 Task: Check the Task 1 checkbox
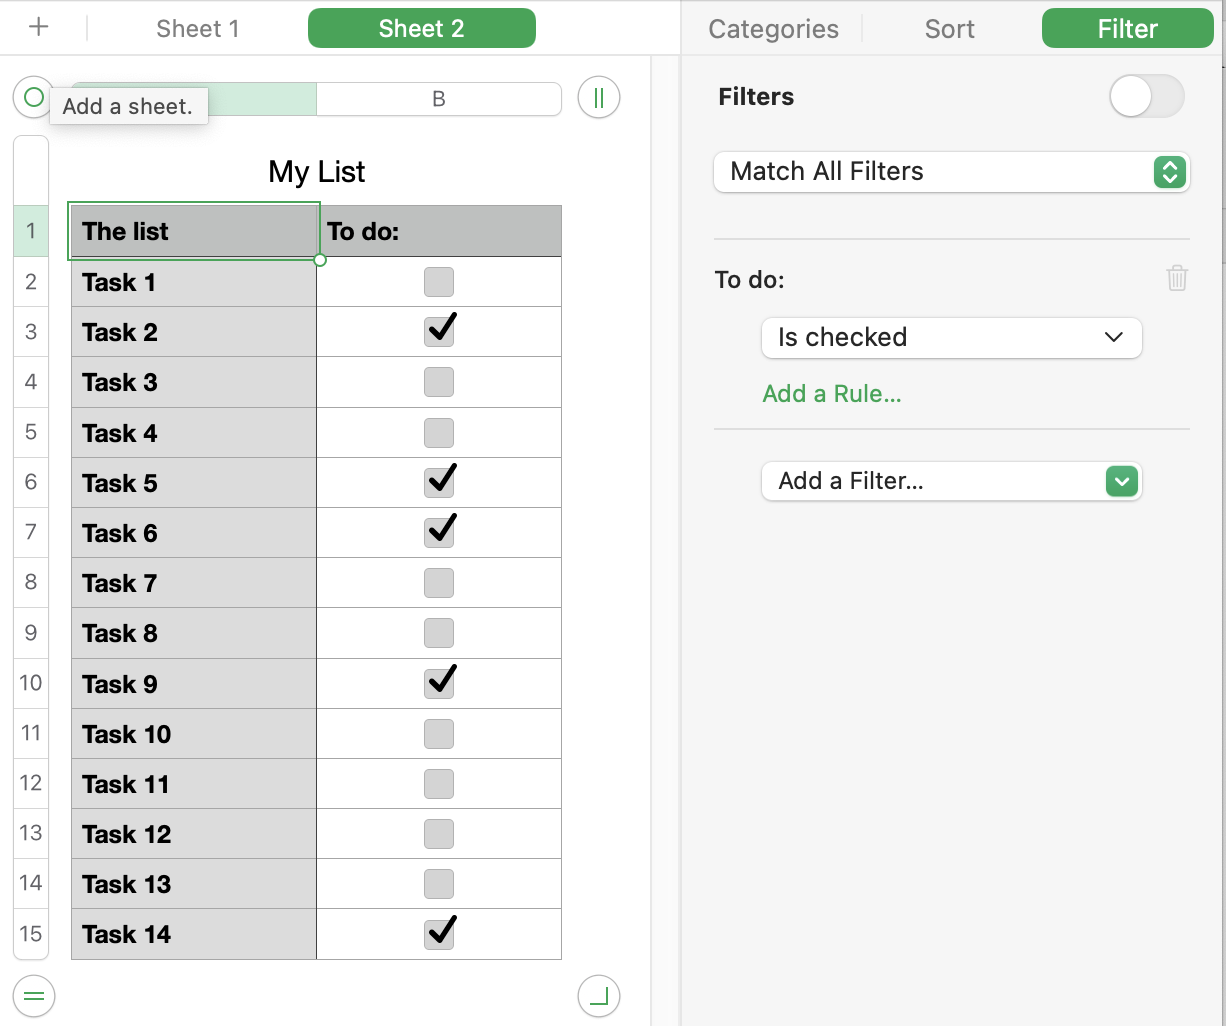439,282
